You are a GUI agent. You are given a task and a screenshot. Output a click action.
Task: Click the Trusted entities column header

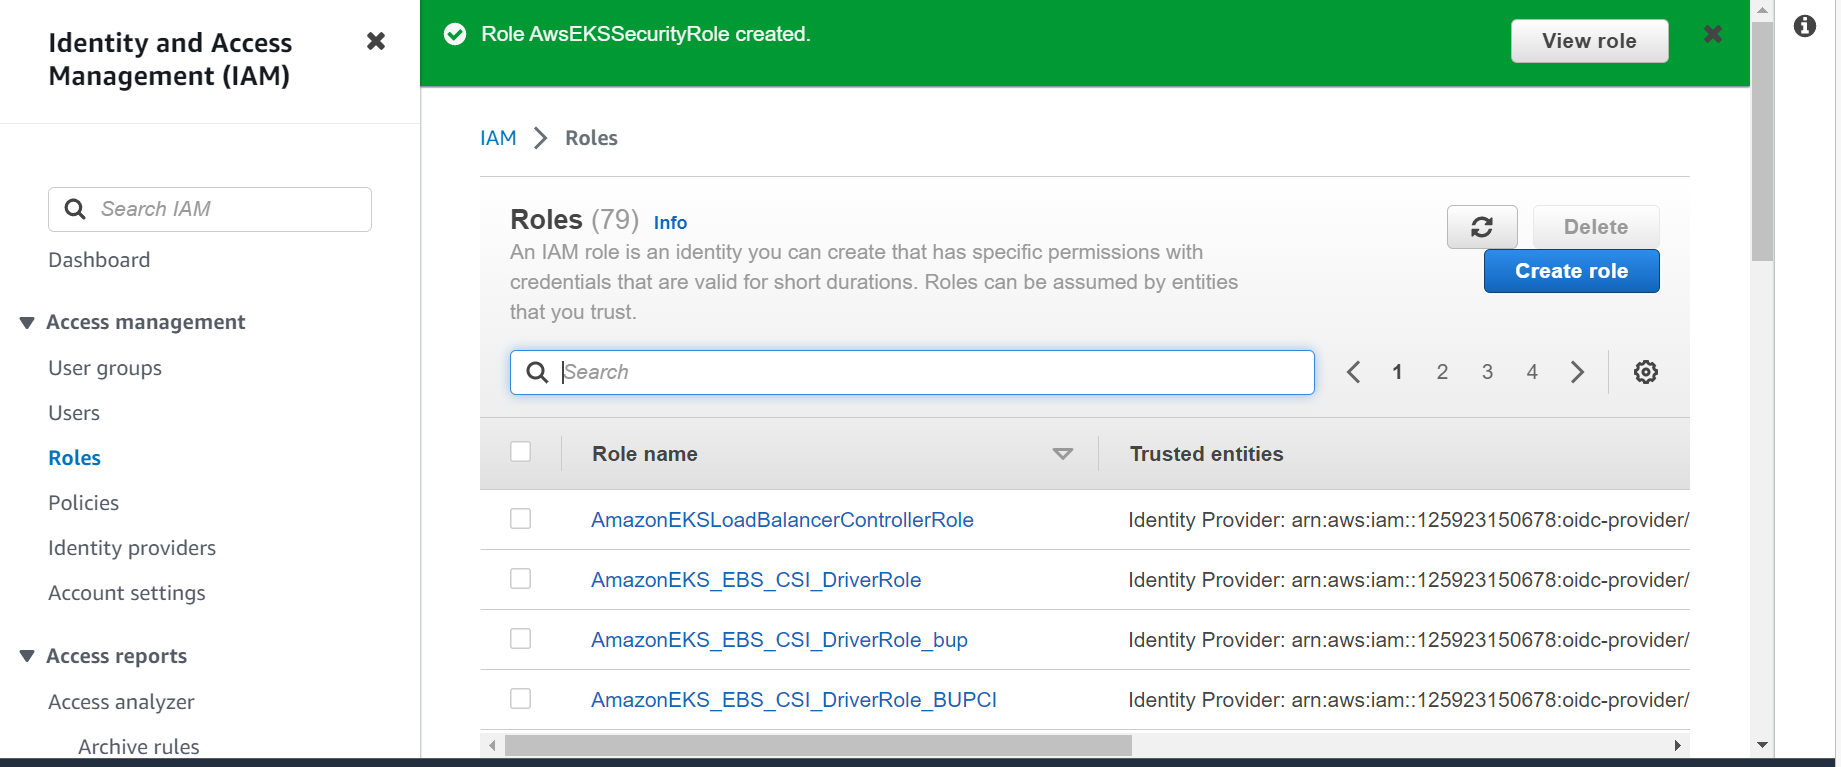(1206, 454)
